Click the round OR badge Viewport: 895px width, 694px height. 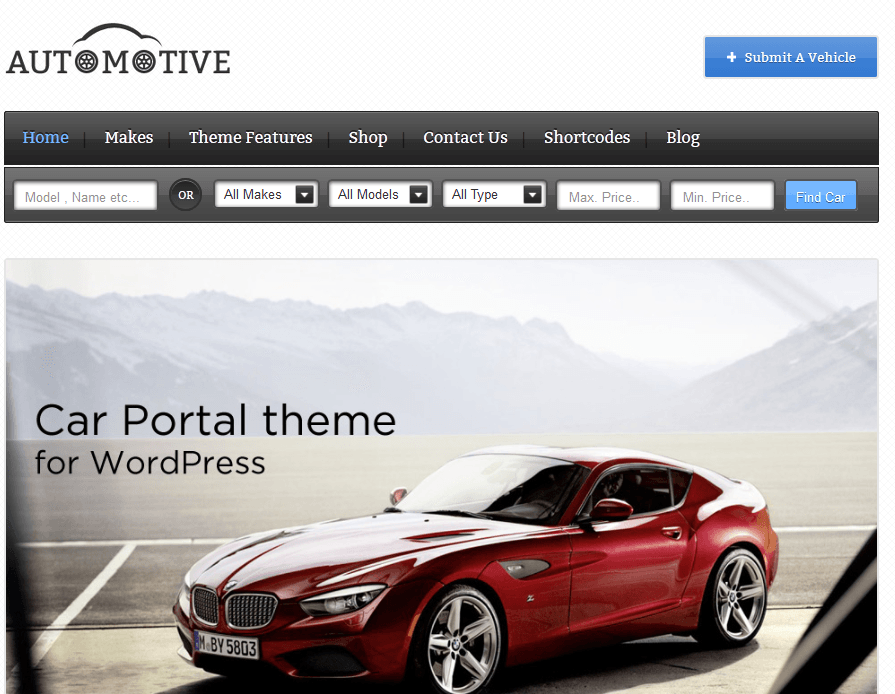(186, 195)
